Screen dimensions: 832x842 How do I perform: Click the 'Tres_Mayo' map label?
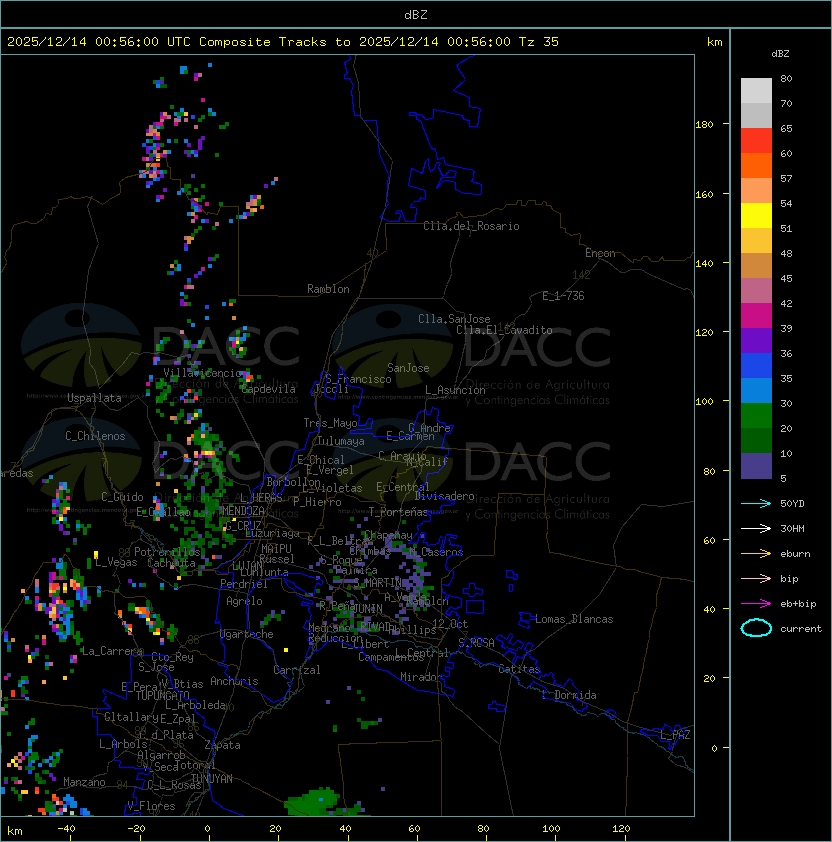(330, 423)
